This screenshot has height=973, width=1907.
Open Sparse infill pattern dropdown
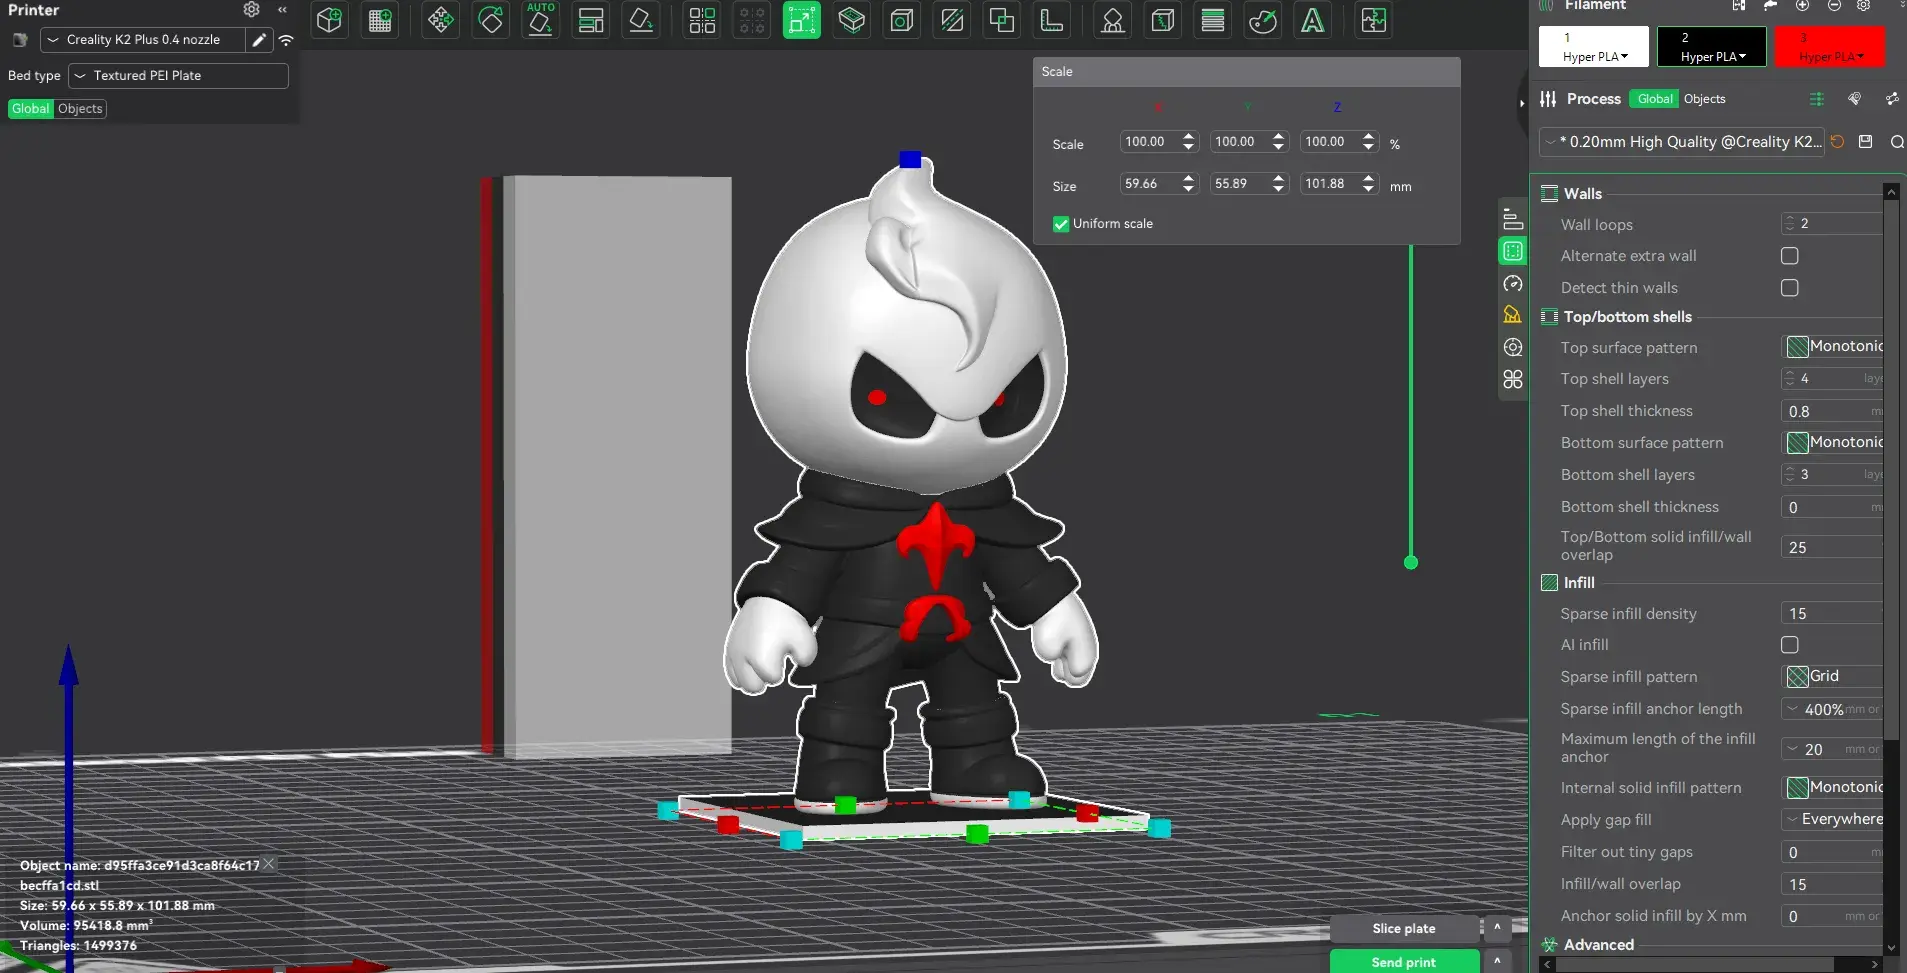pos(1833,677)
